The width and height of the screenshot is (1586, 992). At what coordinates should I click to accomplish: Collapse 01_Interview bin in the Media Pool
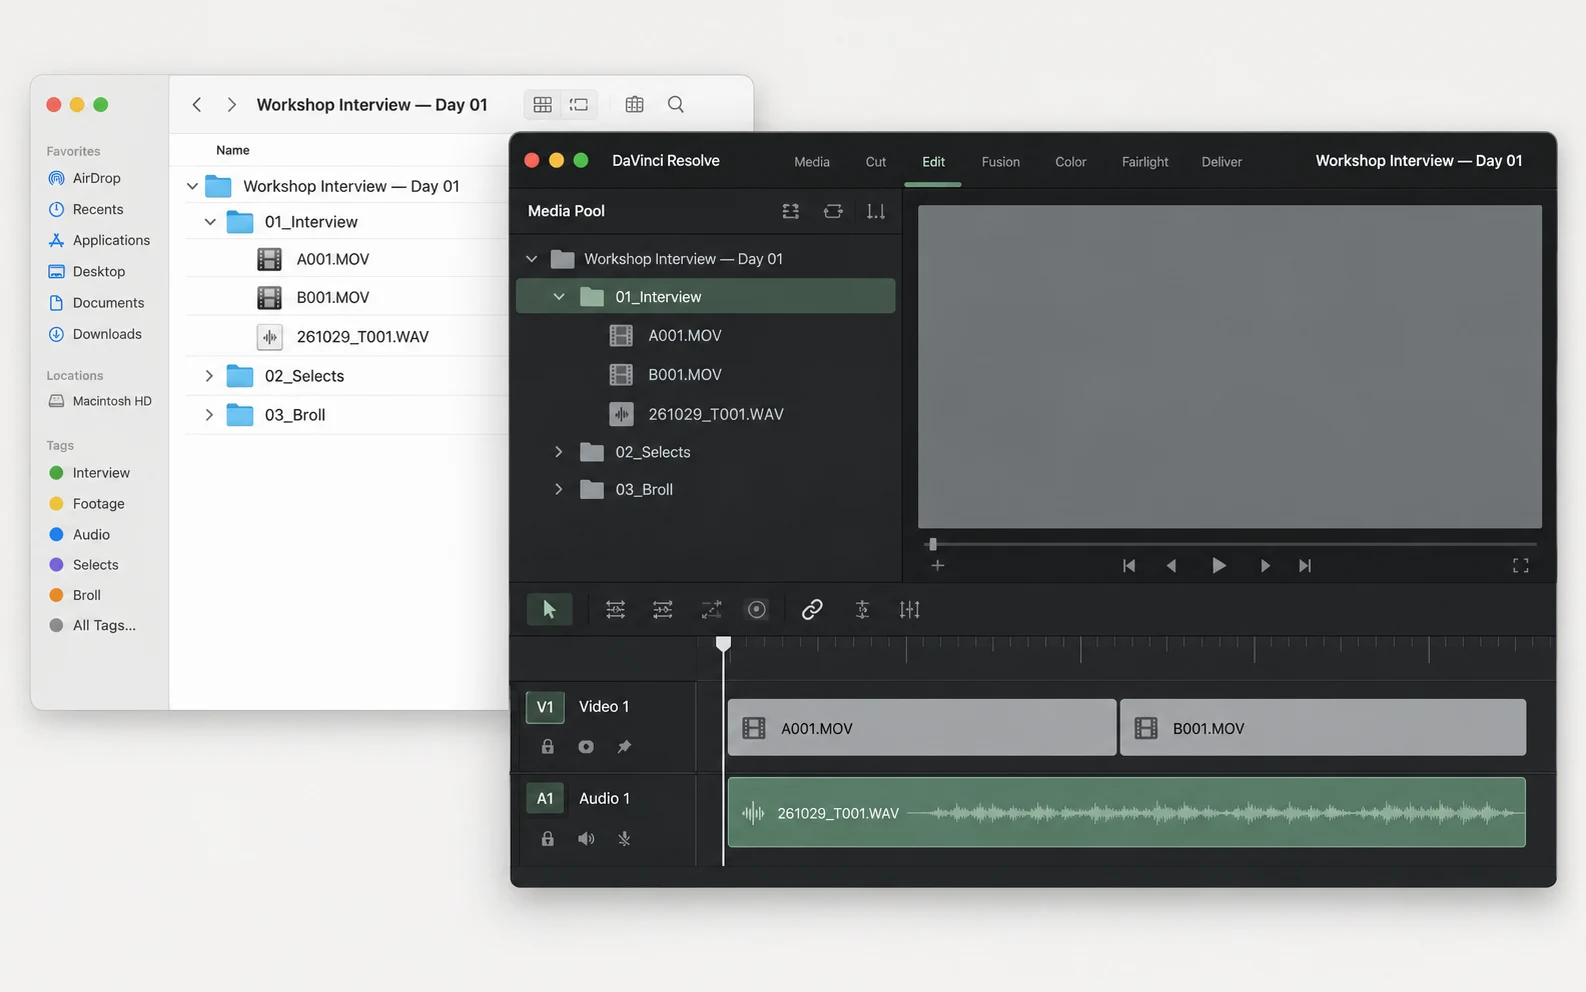pyautogui.click(x=559, y=297)
